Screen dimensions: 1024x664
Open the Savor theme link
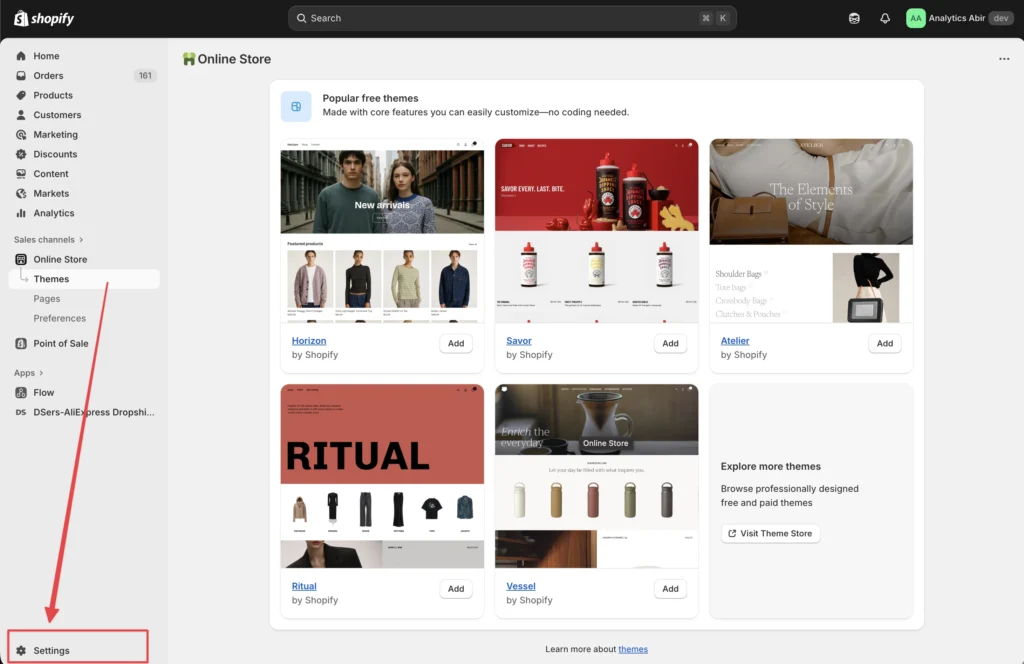(519, 341)
